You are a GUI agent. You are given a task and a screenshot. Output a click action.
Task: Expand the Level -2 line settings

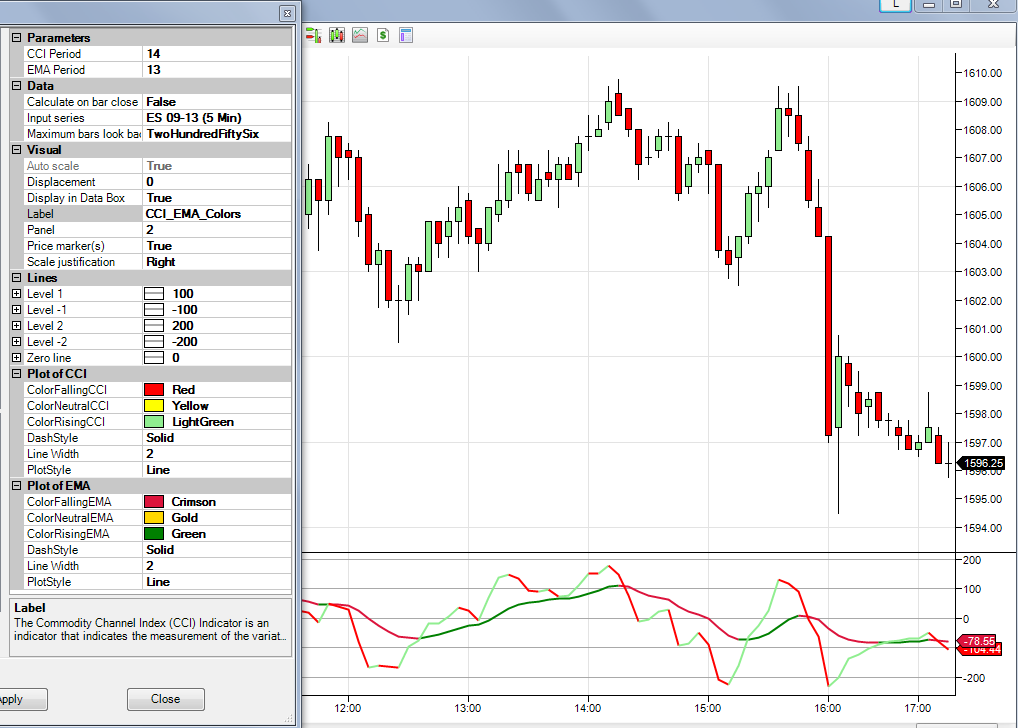[x=17, y=342]
